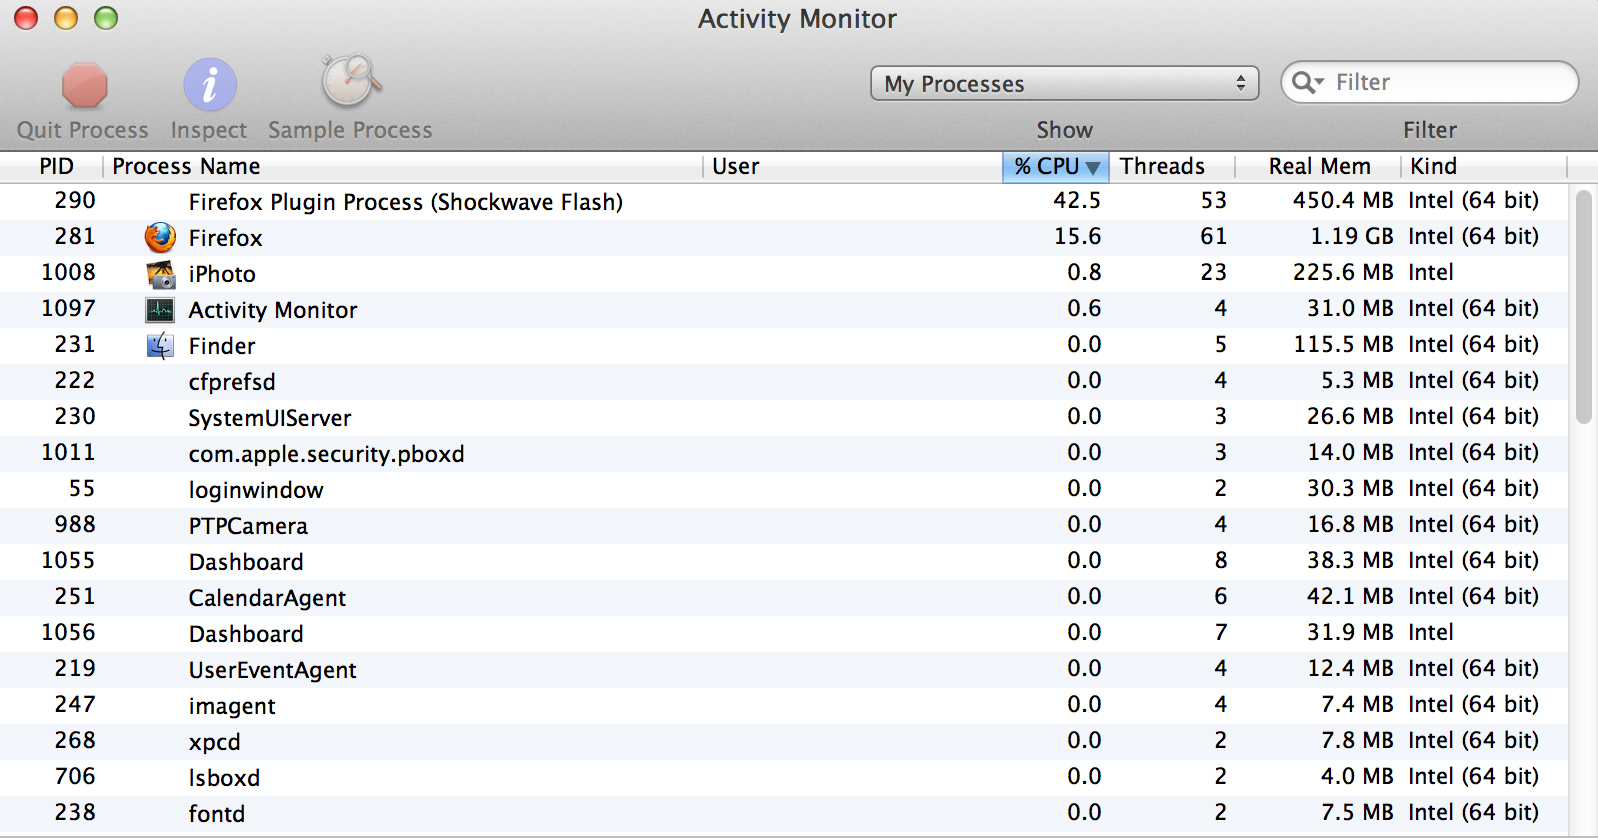
Task: Click the Quit Process stop-sign icon
Action: [x=85, y=85]
